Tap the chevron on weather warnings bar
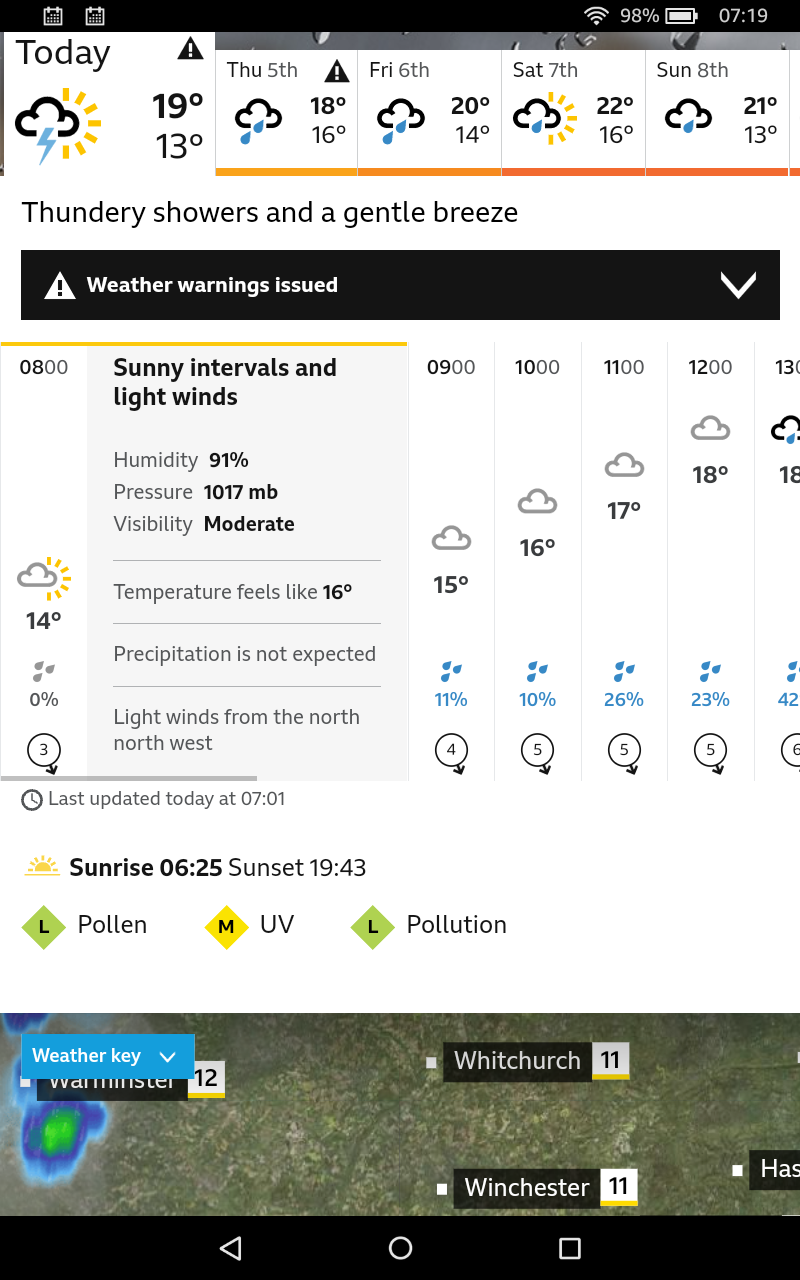Screen dimensions: 800x1280 (738, 286)
